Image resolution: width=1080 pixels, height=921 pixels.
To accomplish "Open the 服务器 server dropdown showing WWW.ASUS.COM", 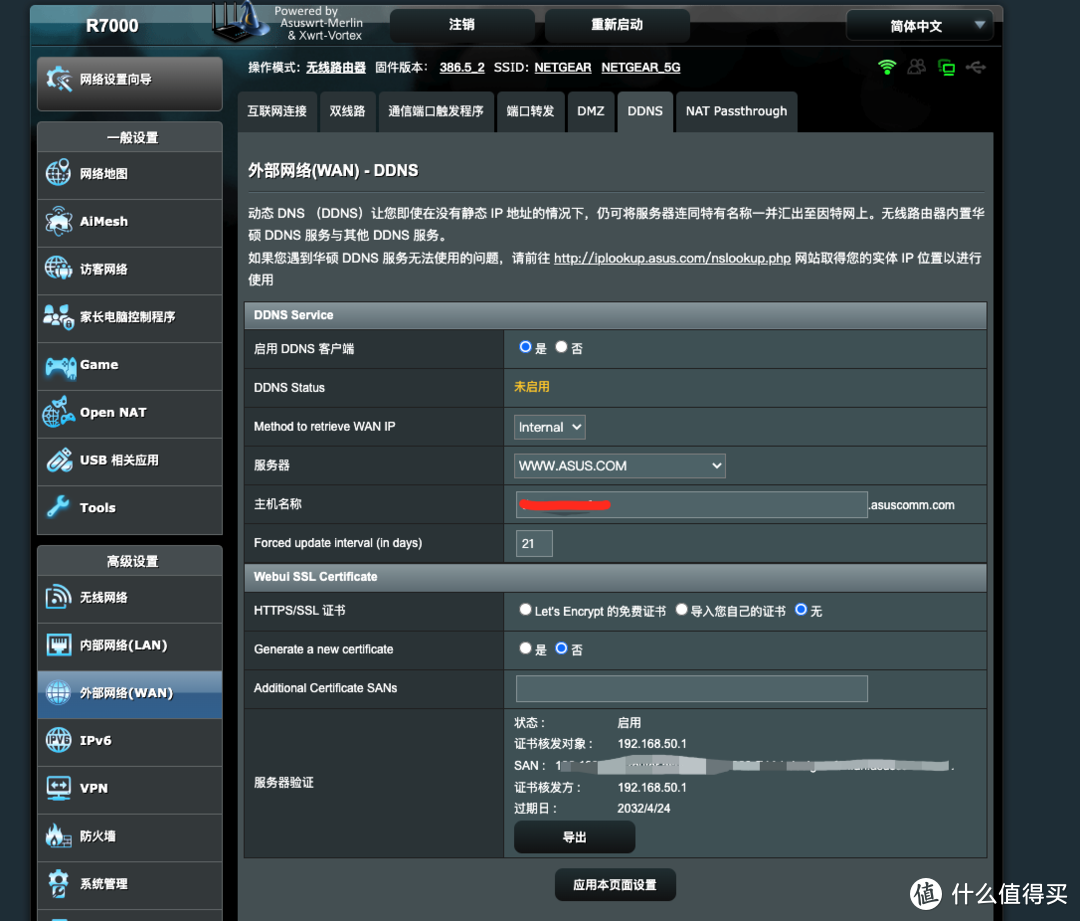I will (x=619, y=465).
